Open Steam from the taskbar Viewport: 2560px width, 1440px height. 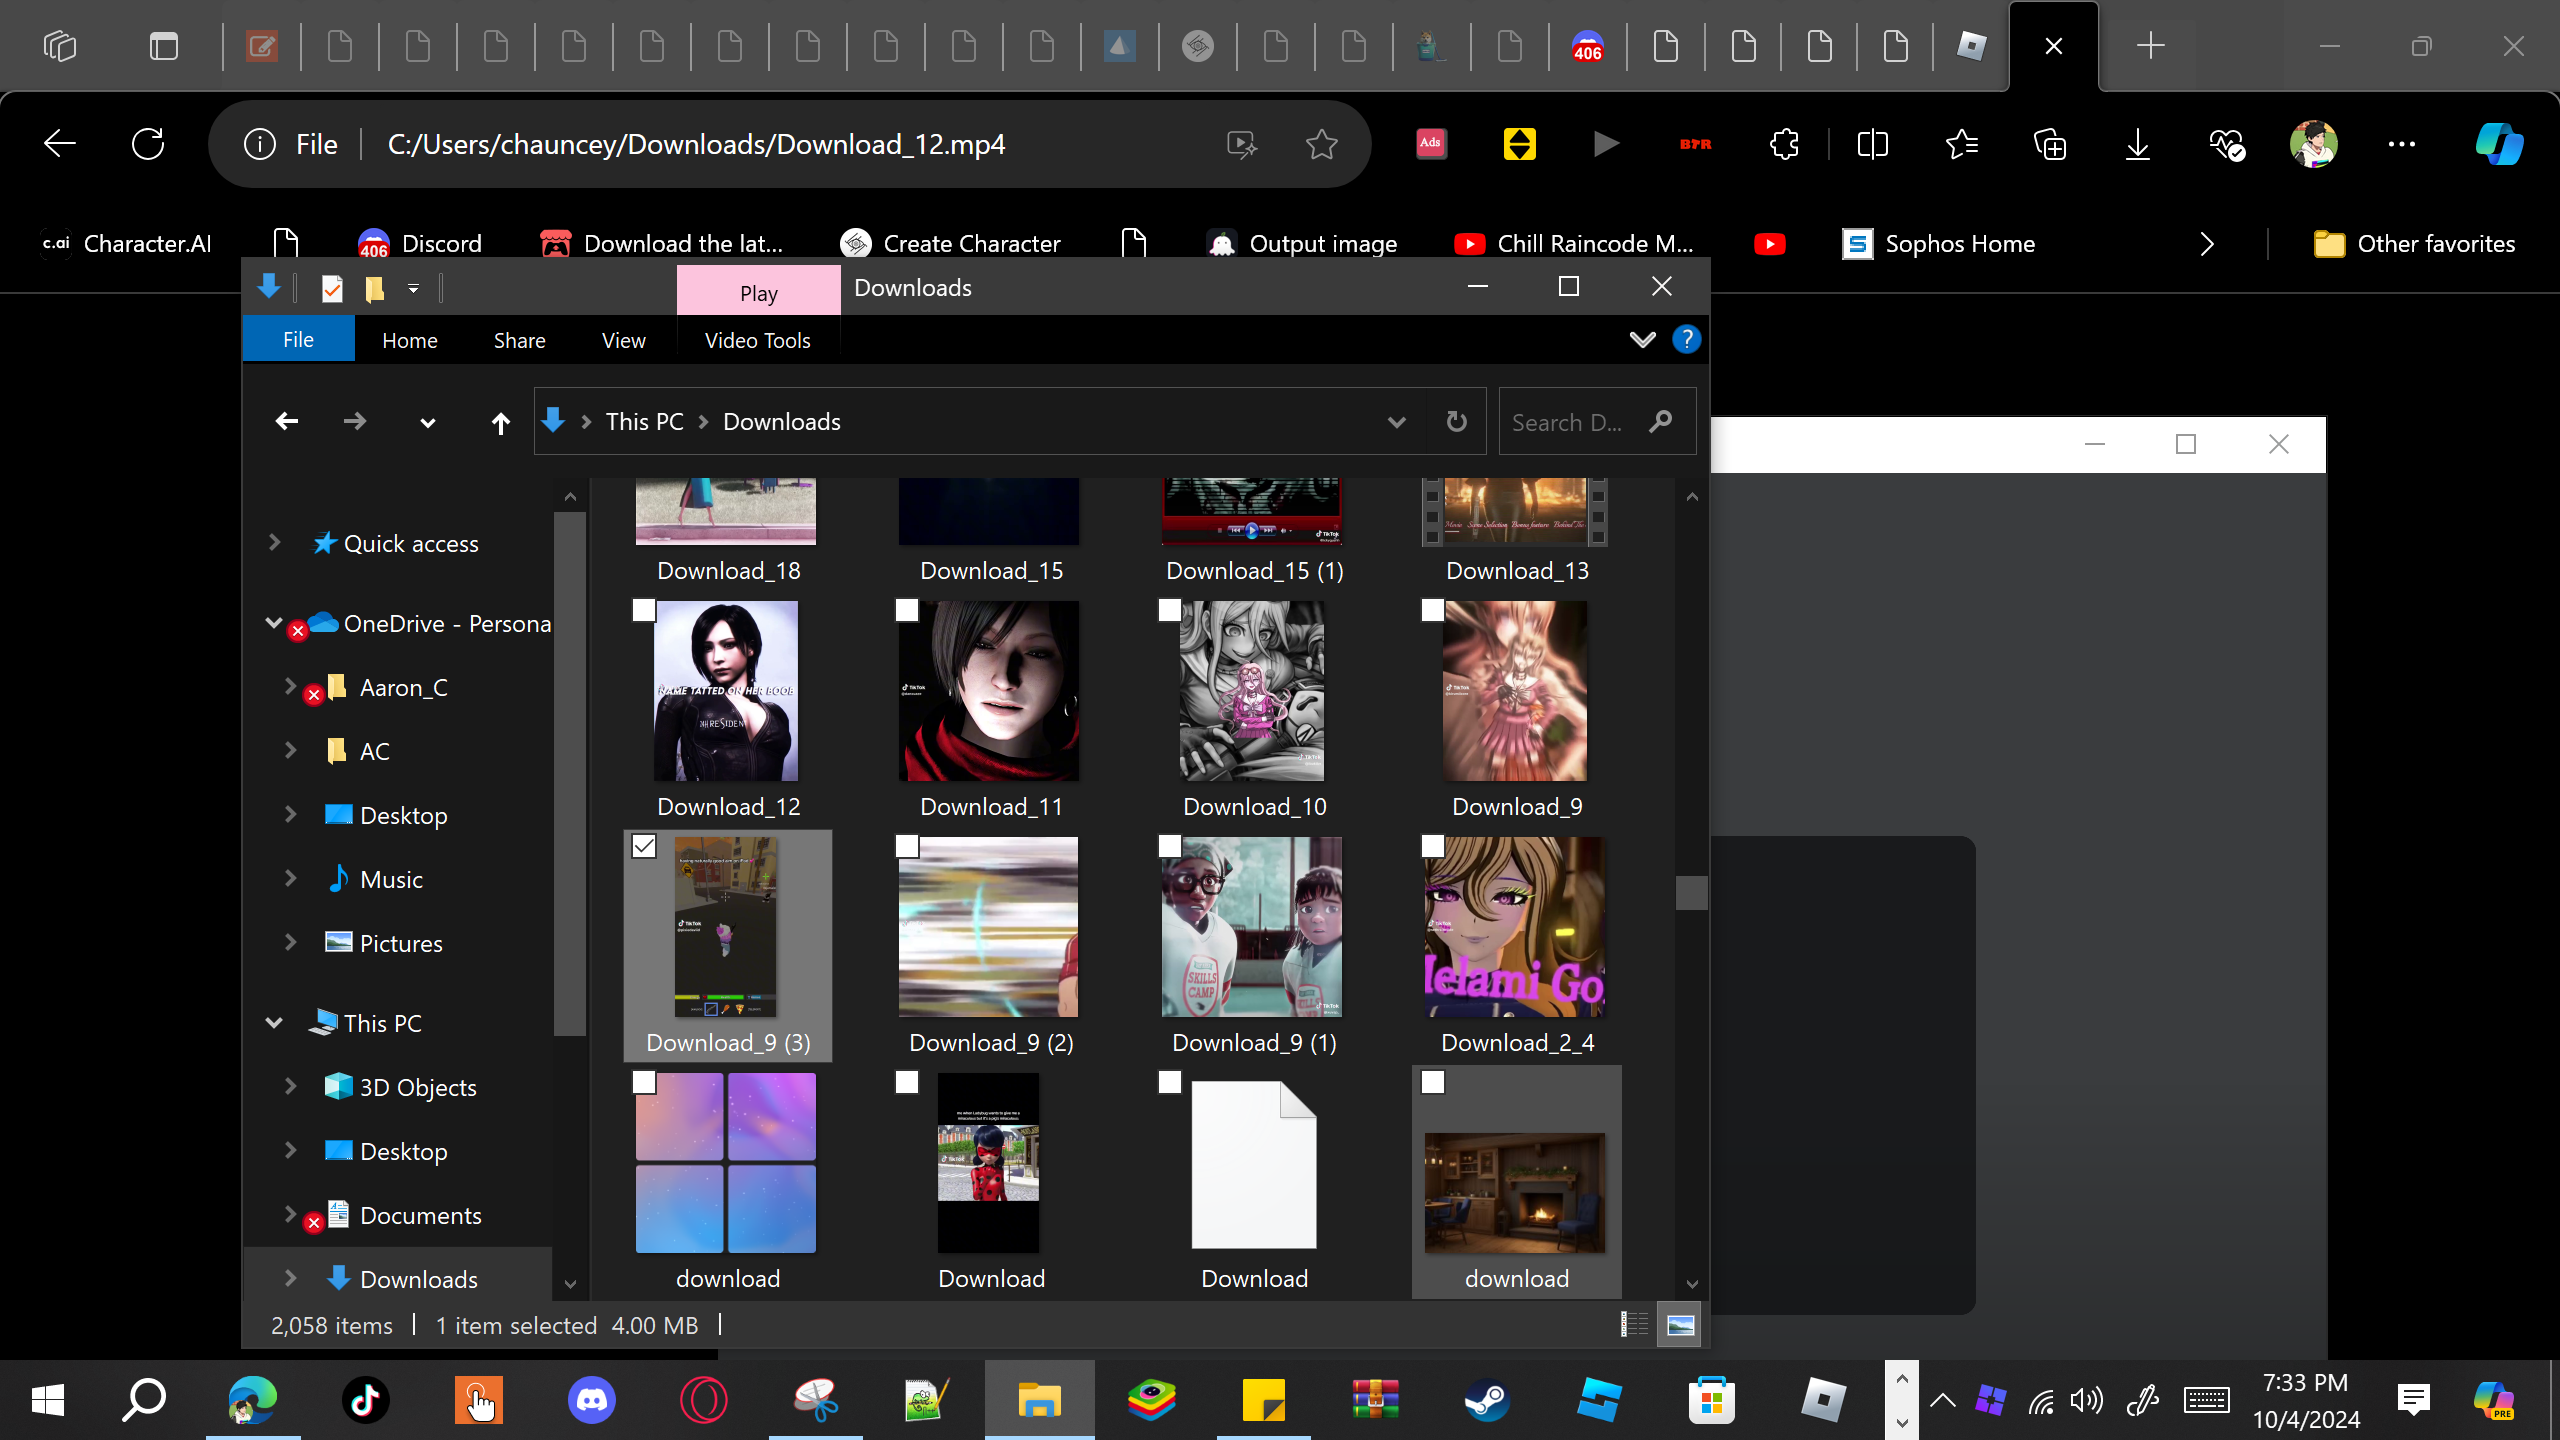1488,1400
